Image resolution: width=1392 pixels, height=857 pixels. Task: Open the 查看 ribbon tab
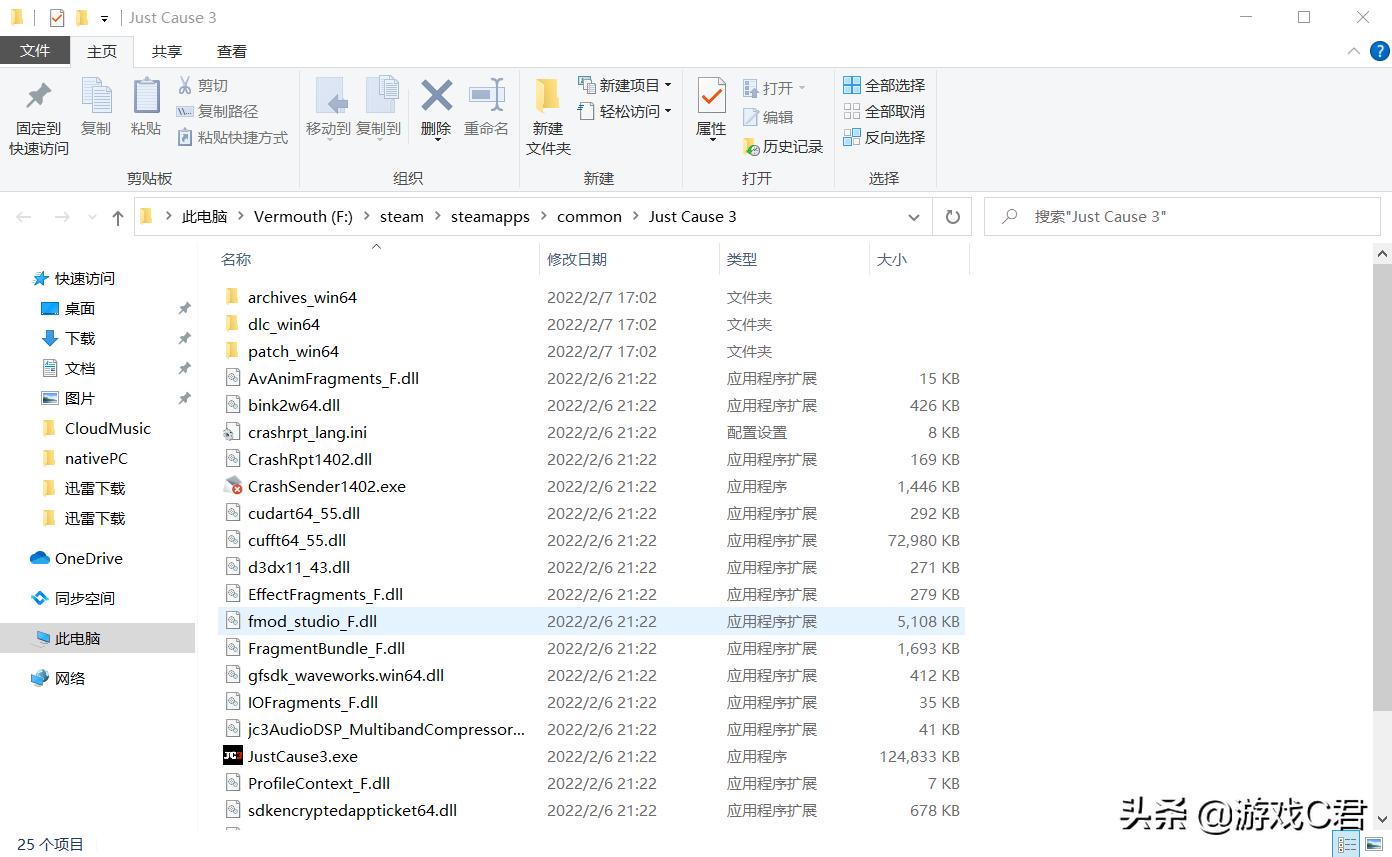coord(231,52)
